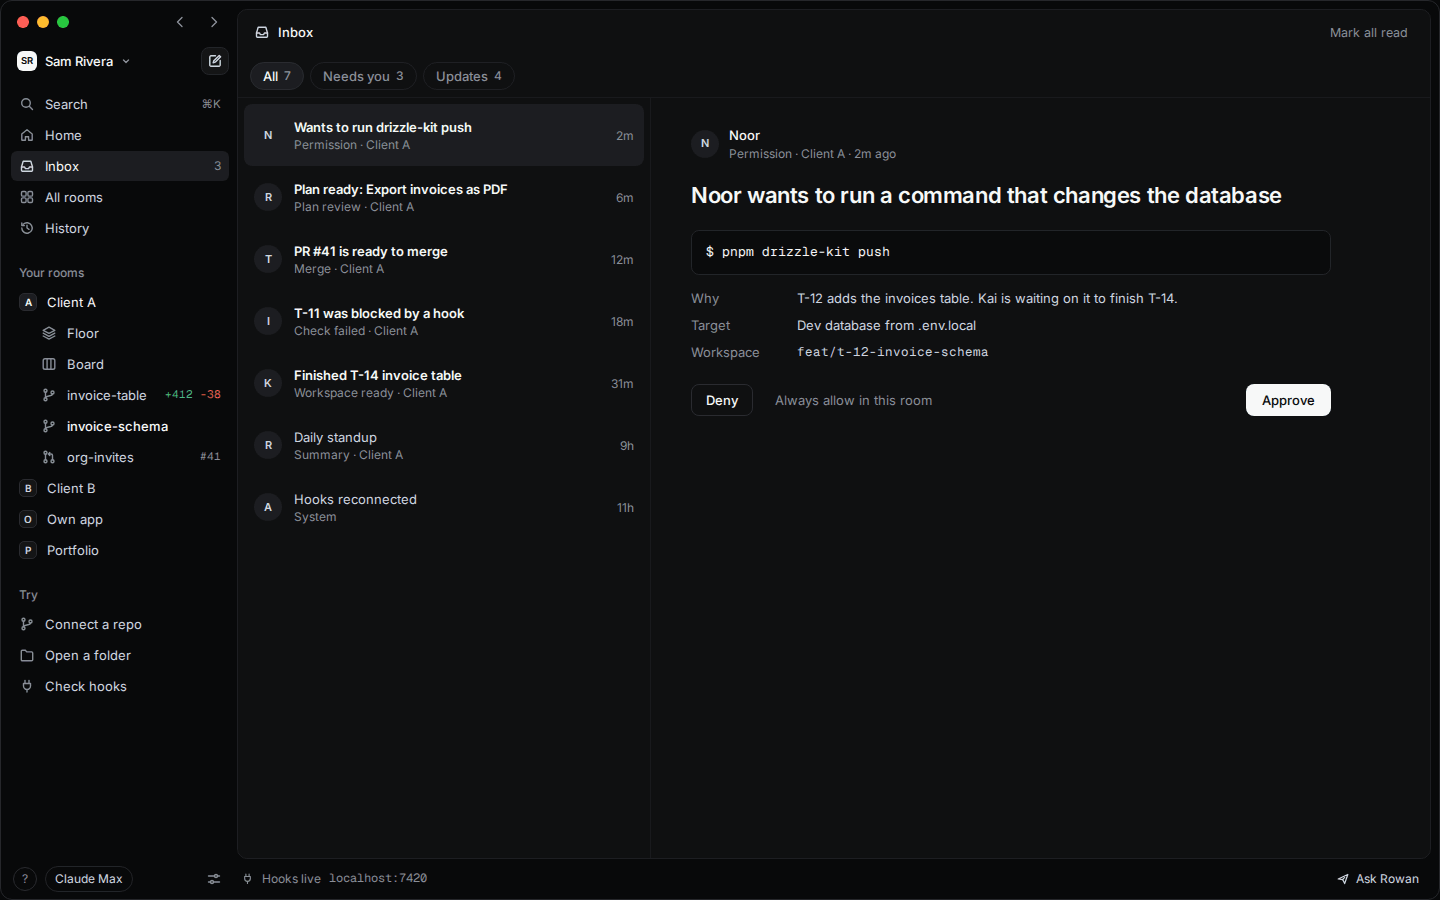Switch to the Needs you tab
Screen dimensions: 1440x900
click(x=363, y=76)
